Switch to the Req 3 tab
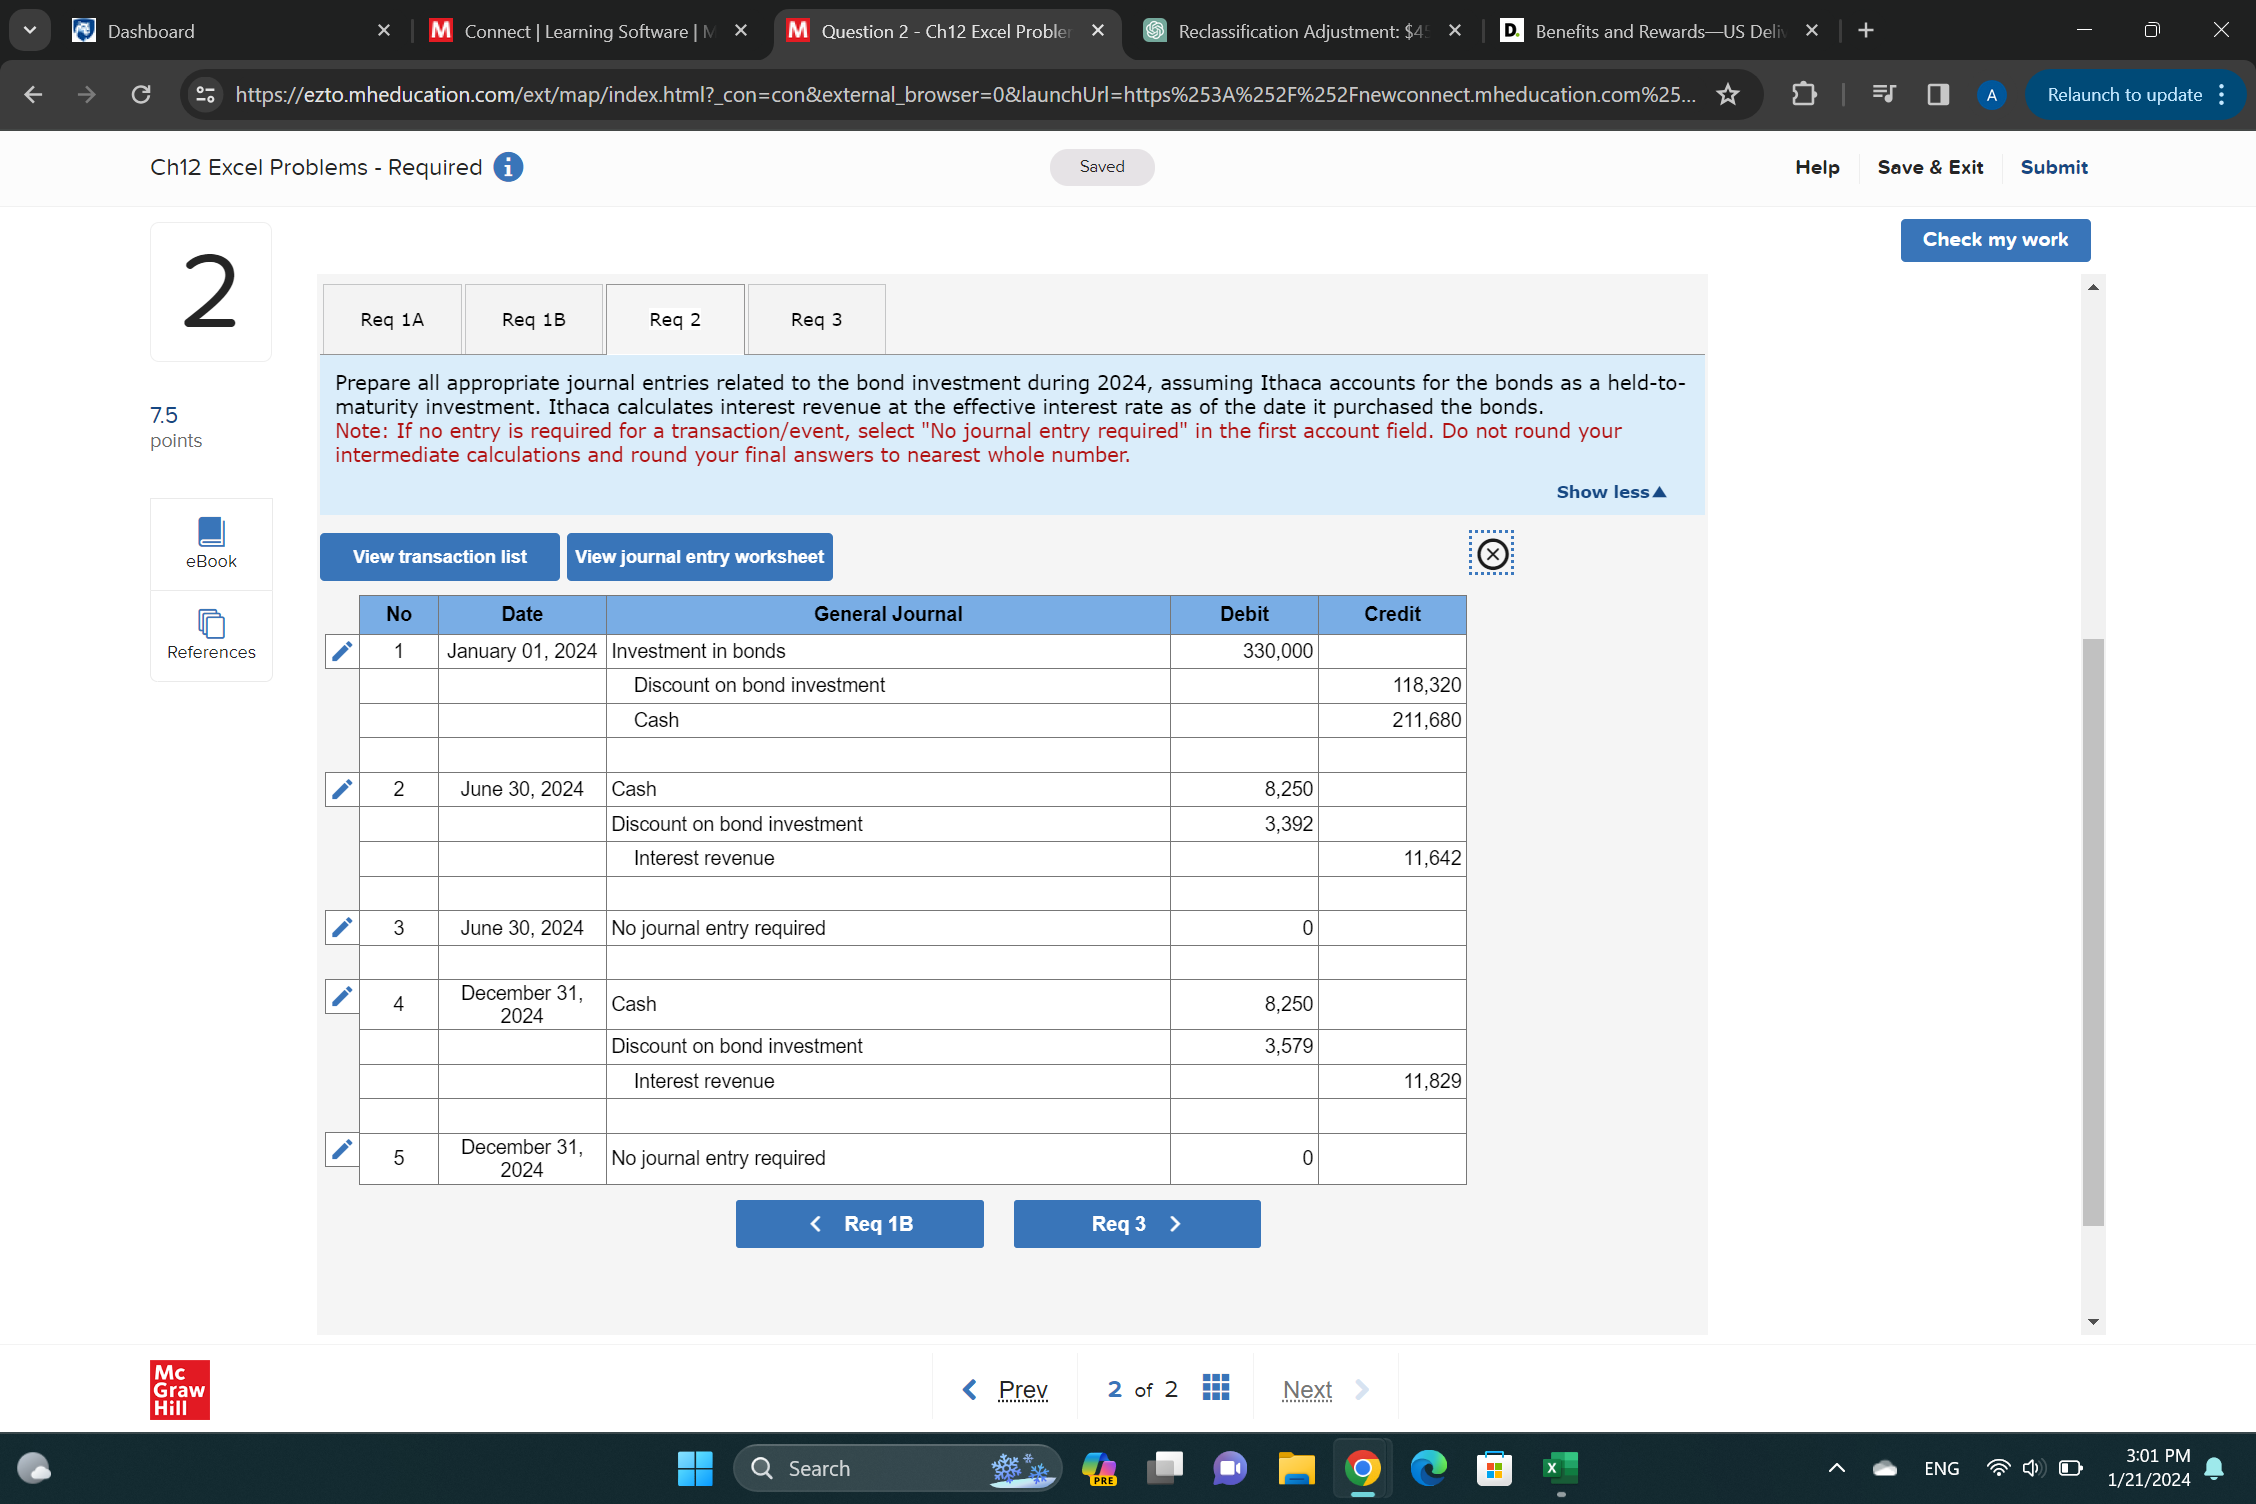This screenshot has width=2256, height=1504. [x=815, y=318]
